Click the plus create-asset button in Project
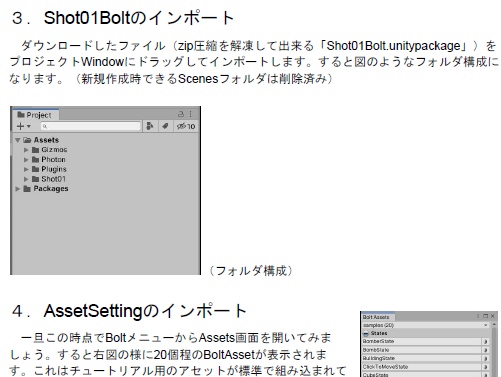This screenshot has height=377, width=501. coord(20,126)
